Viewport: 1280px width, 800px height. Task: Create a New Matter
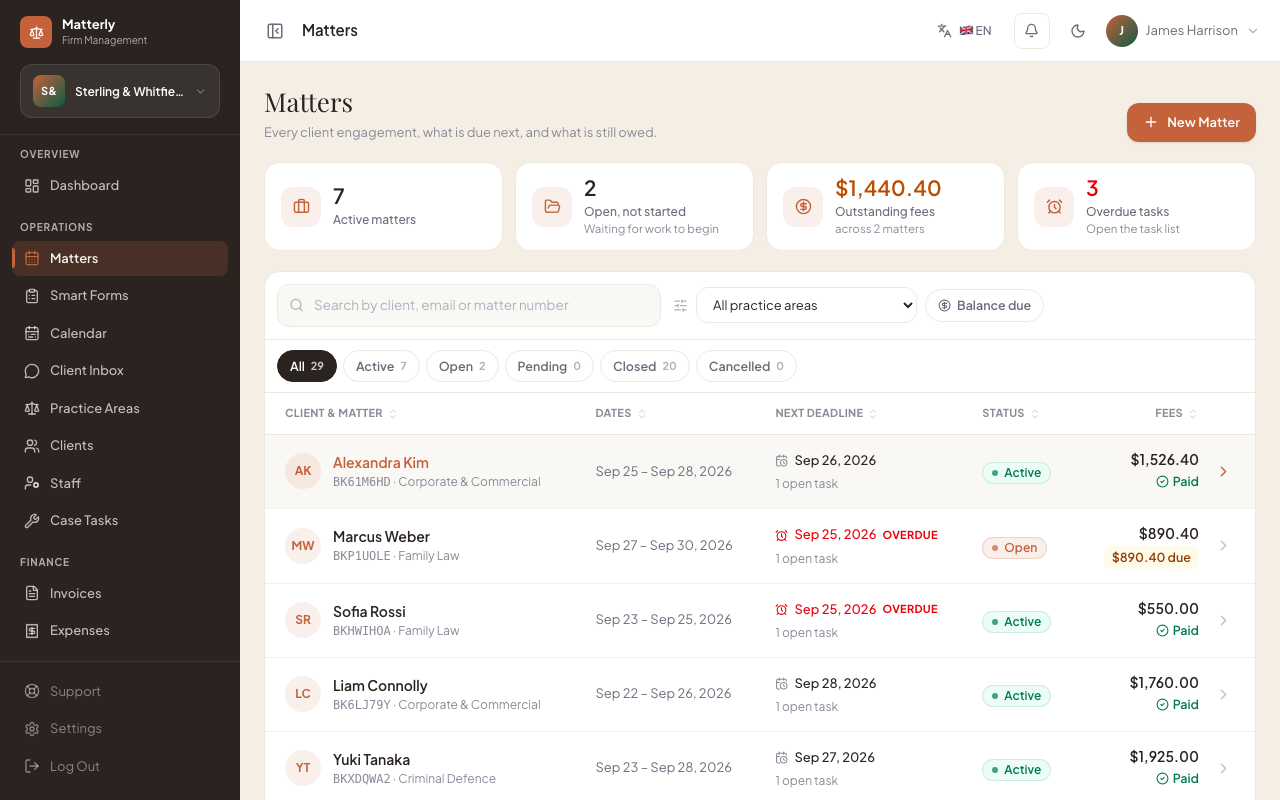[1191, 122]
